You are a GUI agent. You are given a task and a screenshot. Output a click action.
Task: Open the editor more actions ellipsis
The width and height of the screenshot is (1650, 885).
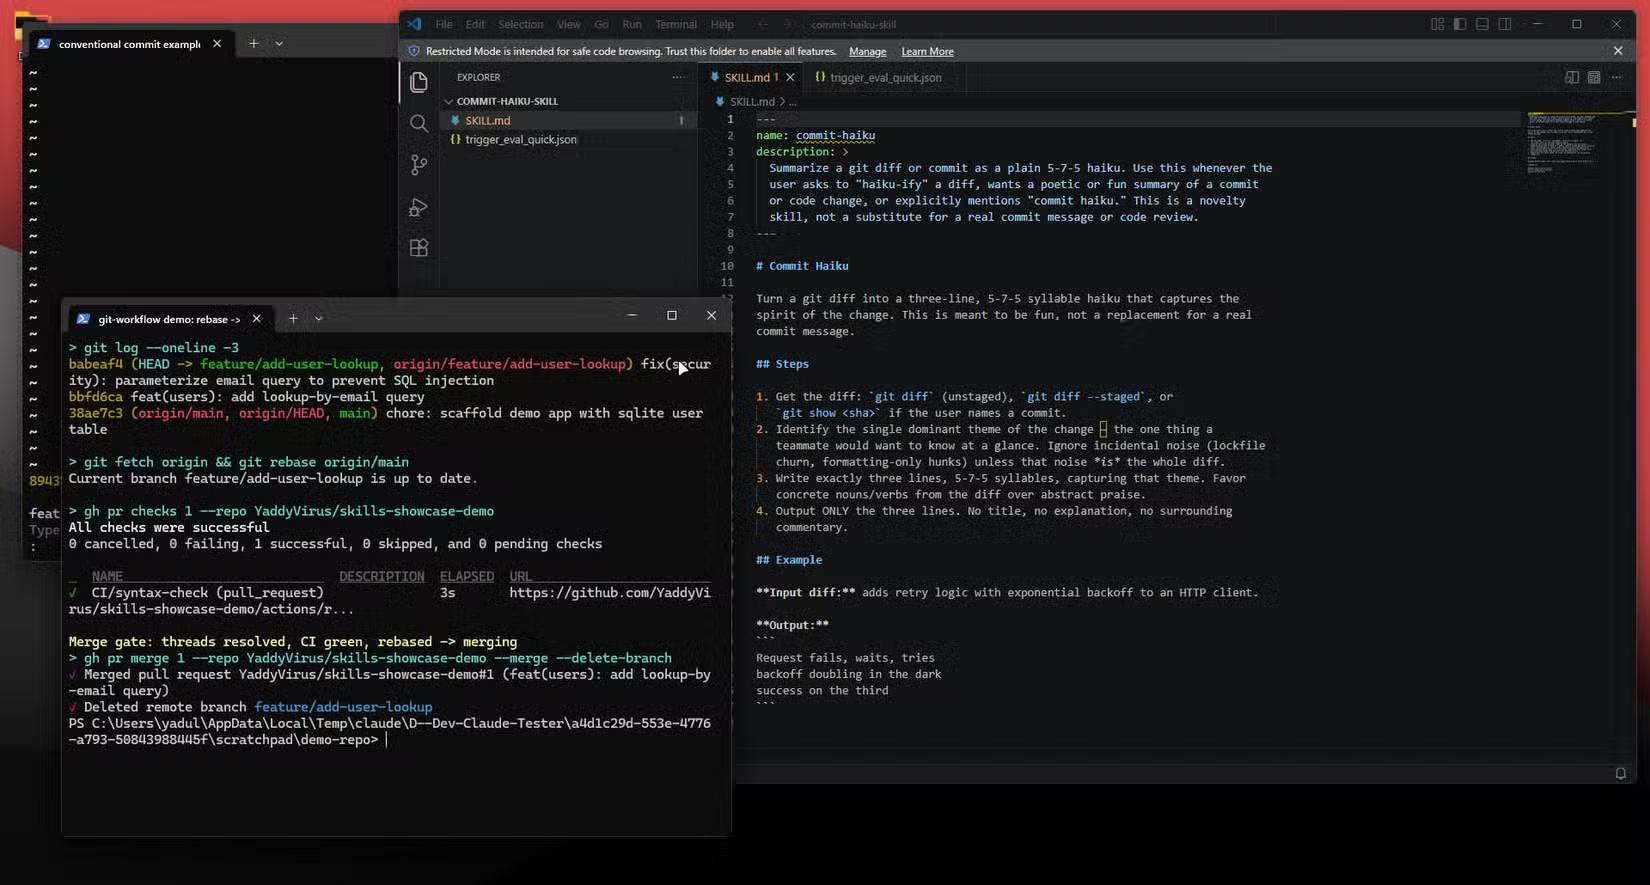1616,77
